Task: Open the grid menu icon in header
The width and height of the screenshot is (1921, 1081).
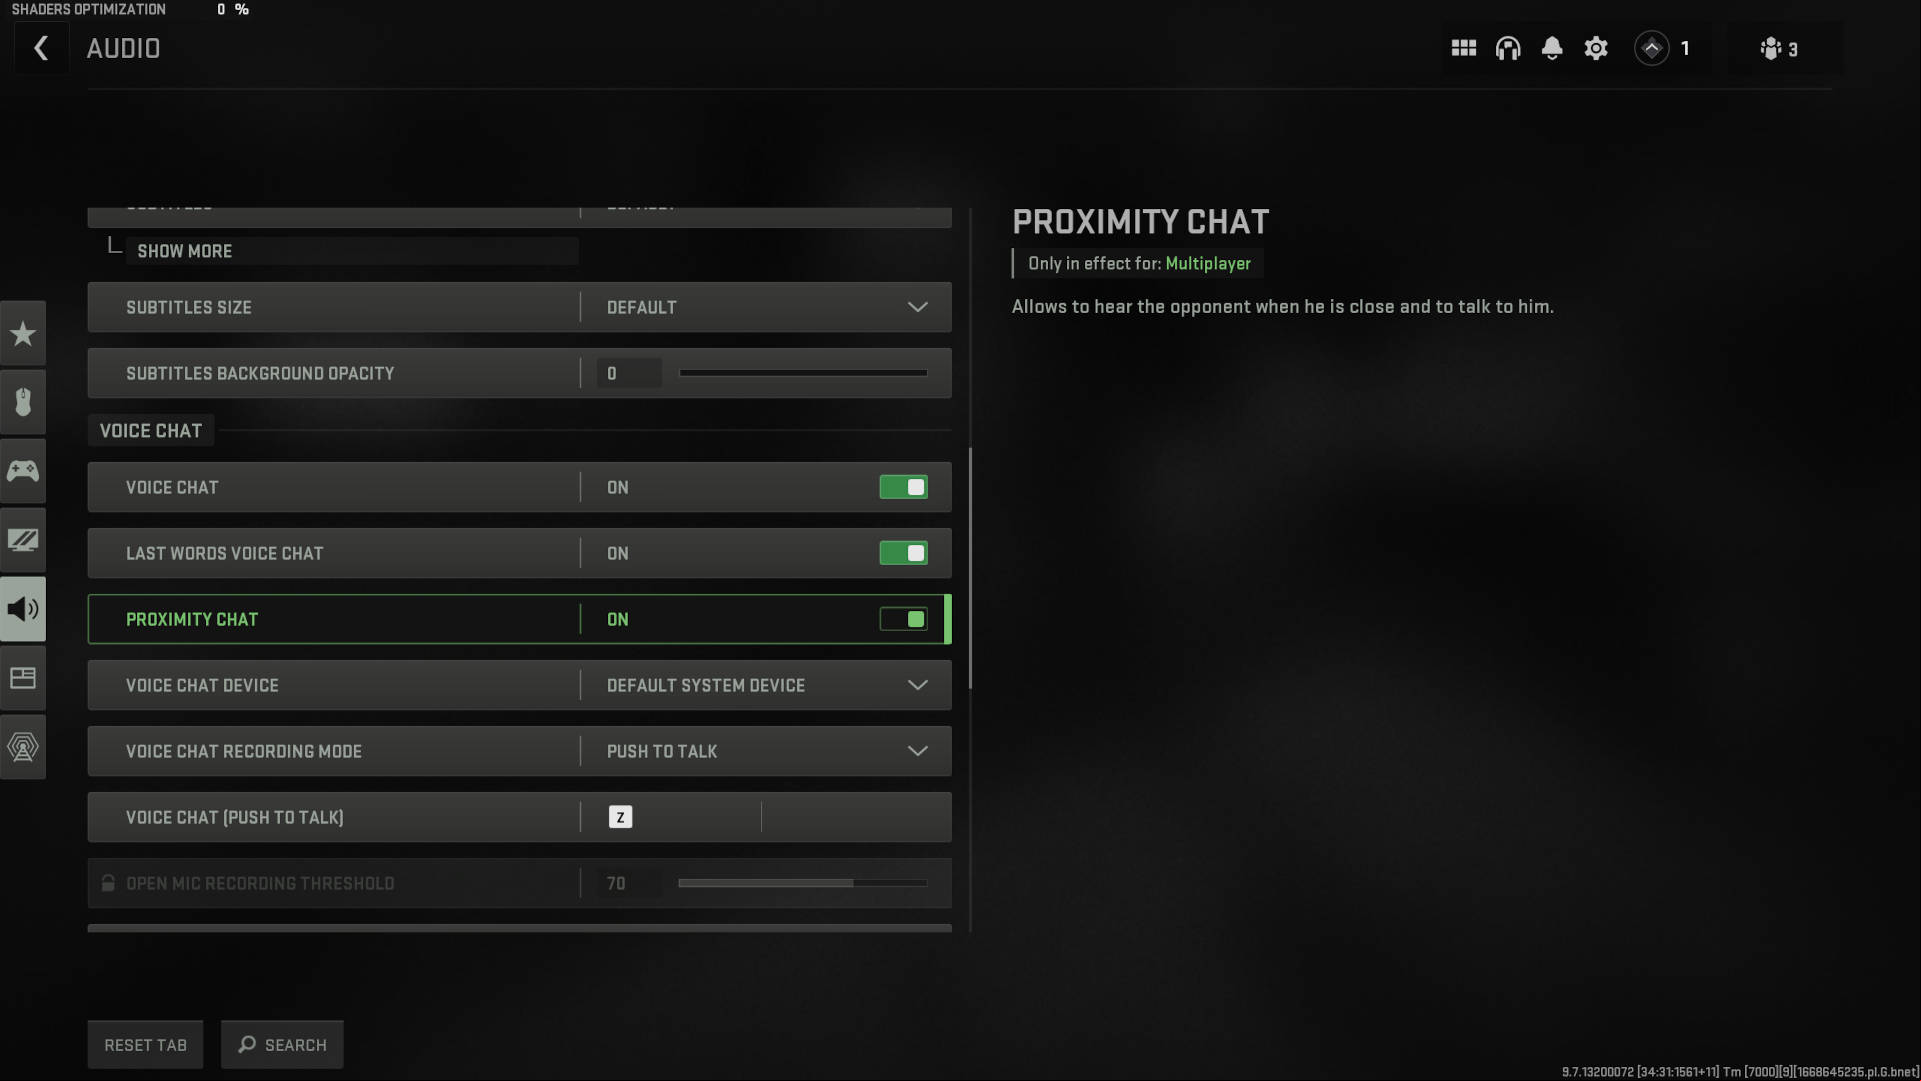Action: coord(1463,48)
